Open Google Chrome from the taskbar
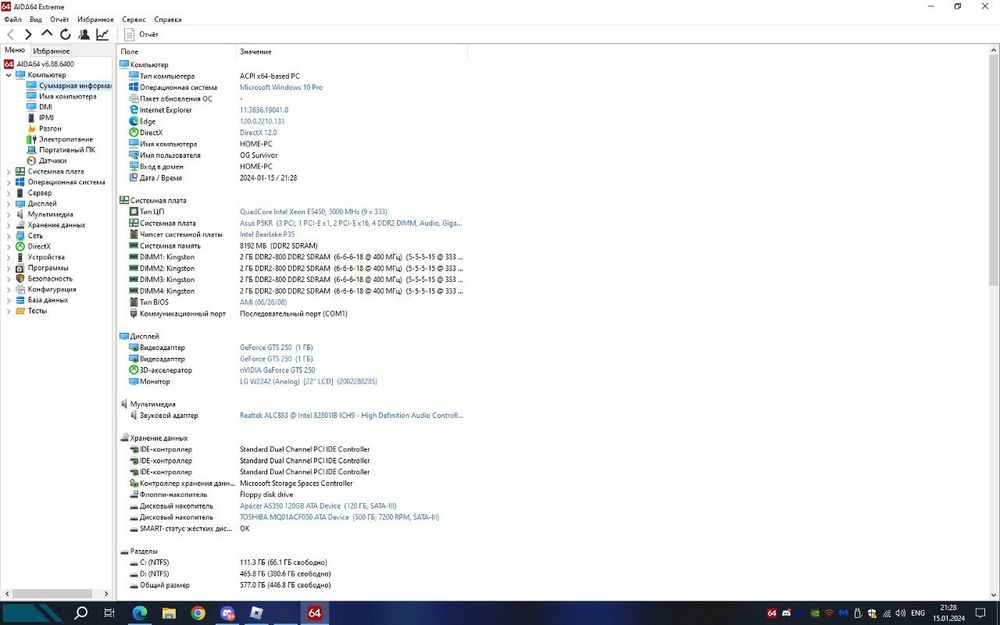Image resolution: width=1000 pixels, height=625 pixels. click(x=198, y=613)
